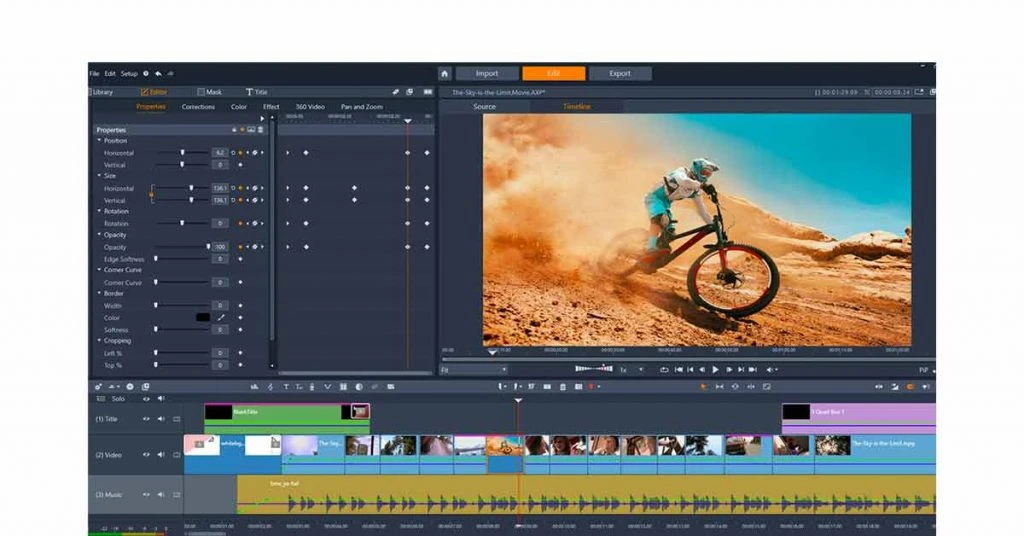Screen dimensions: 1024x536
Task: Mute the Music track audio
Action: coord(161,495)
